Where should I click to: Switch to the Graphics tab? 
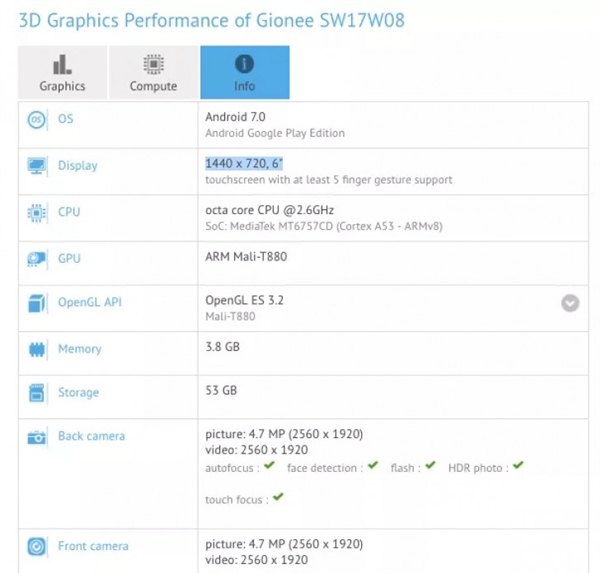pyautogui.click(x=62, y=73)
